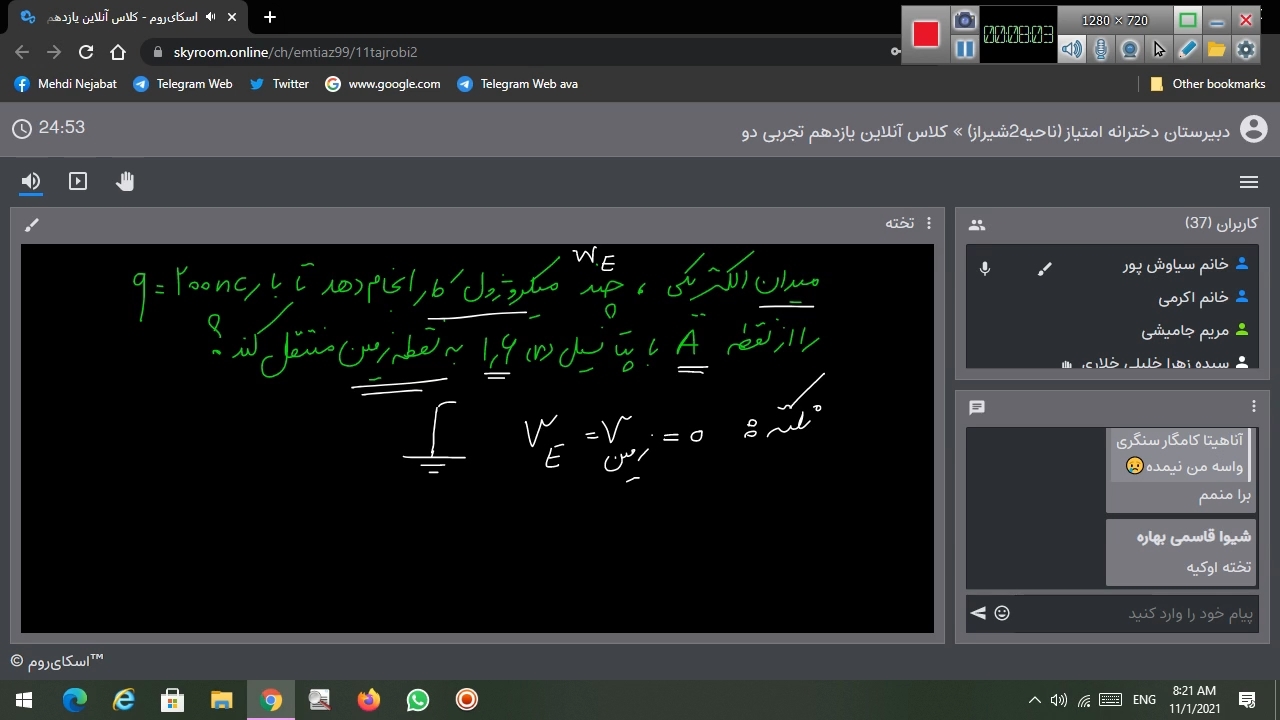The height and width of the screenshot is (720, 1280).
Task: Take a screenshot with recorder camera icon
Action: [x=964, y=20]
